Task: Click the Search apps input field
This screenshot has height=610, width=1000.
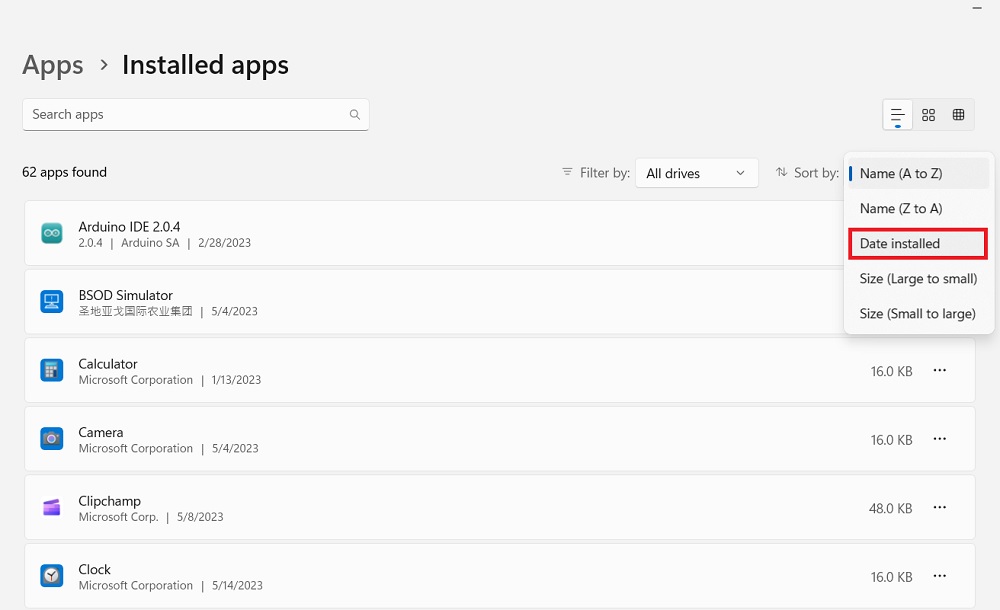Action: 180,114
